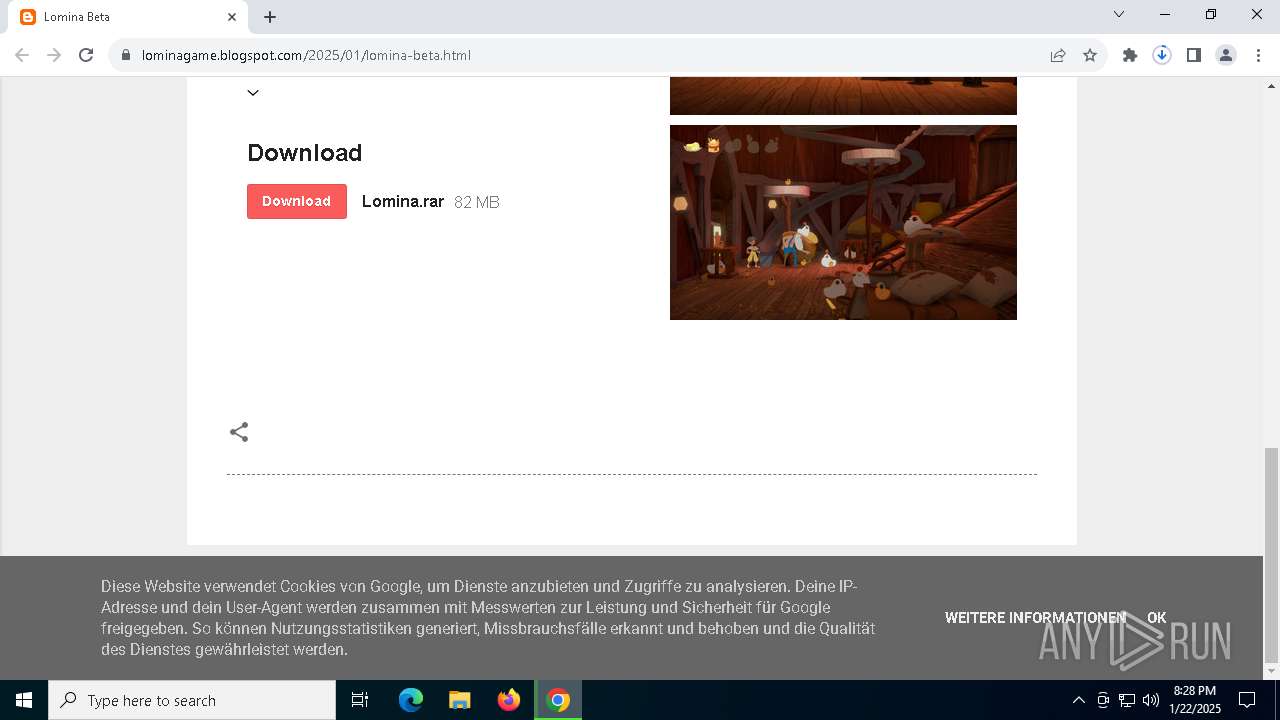Image resolution: width=1280 pixels, height=720 pixels.
Task: Bookmark this tab with the star icon
Action: (x=1090, y=55)
